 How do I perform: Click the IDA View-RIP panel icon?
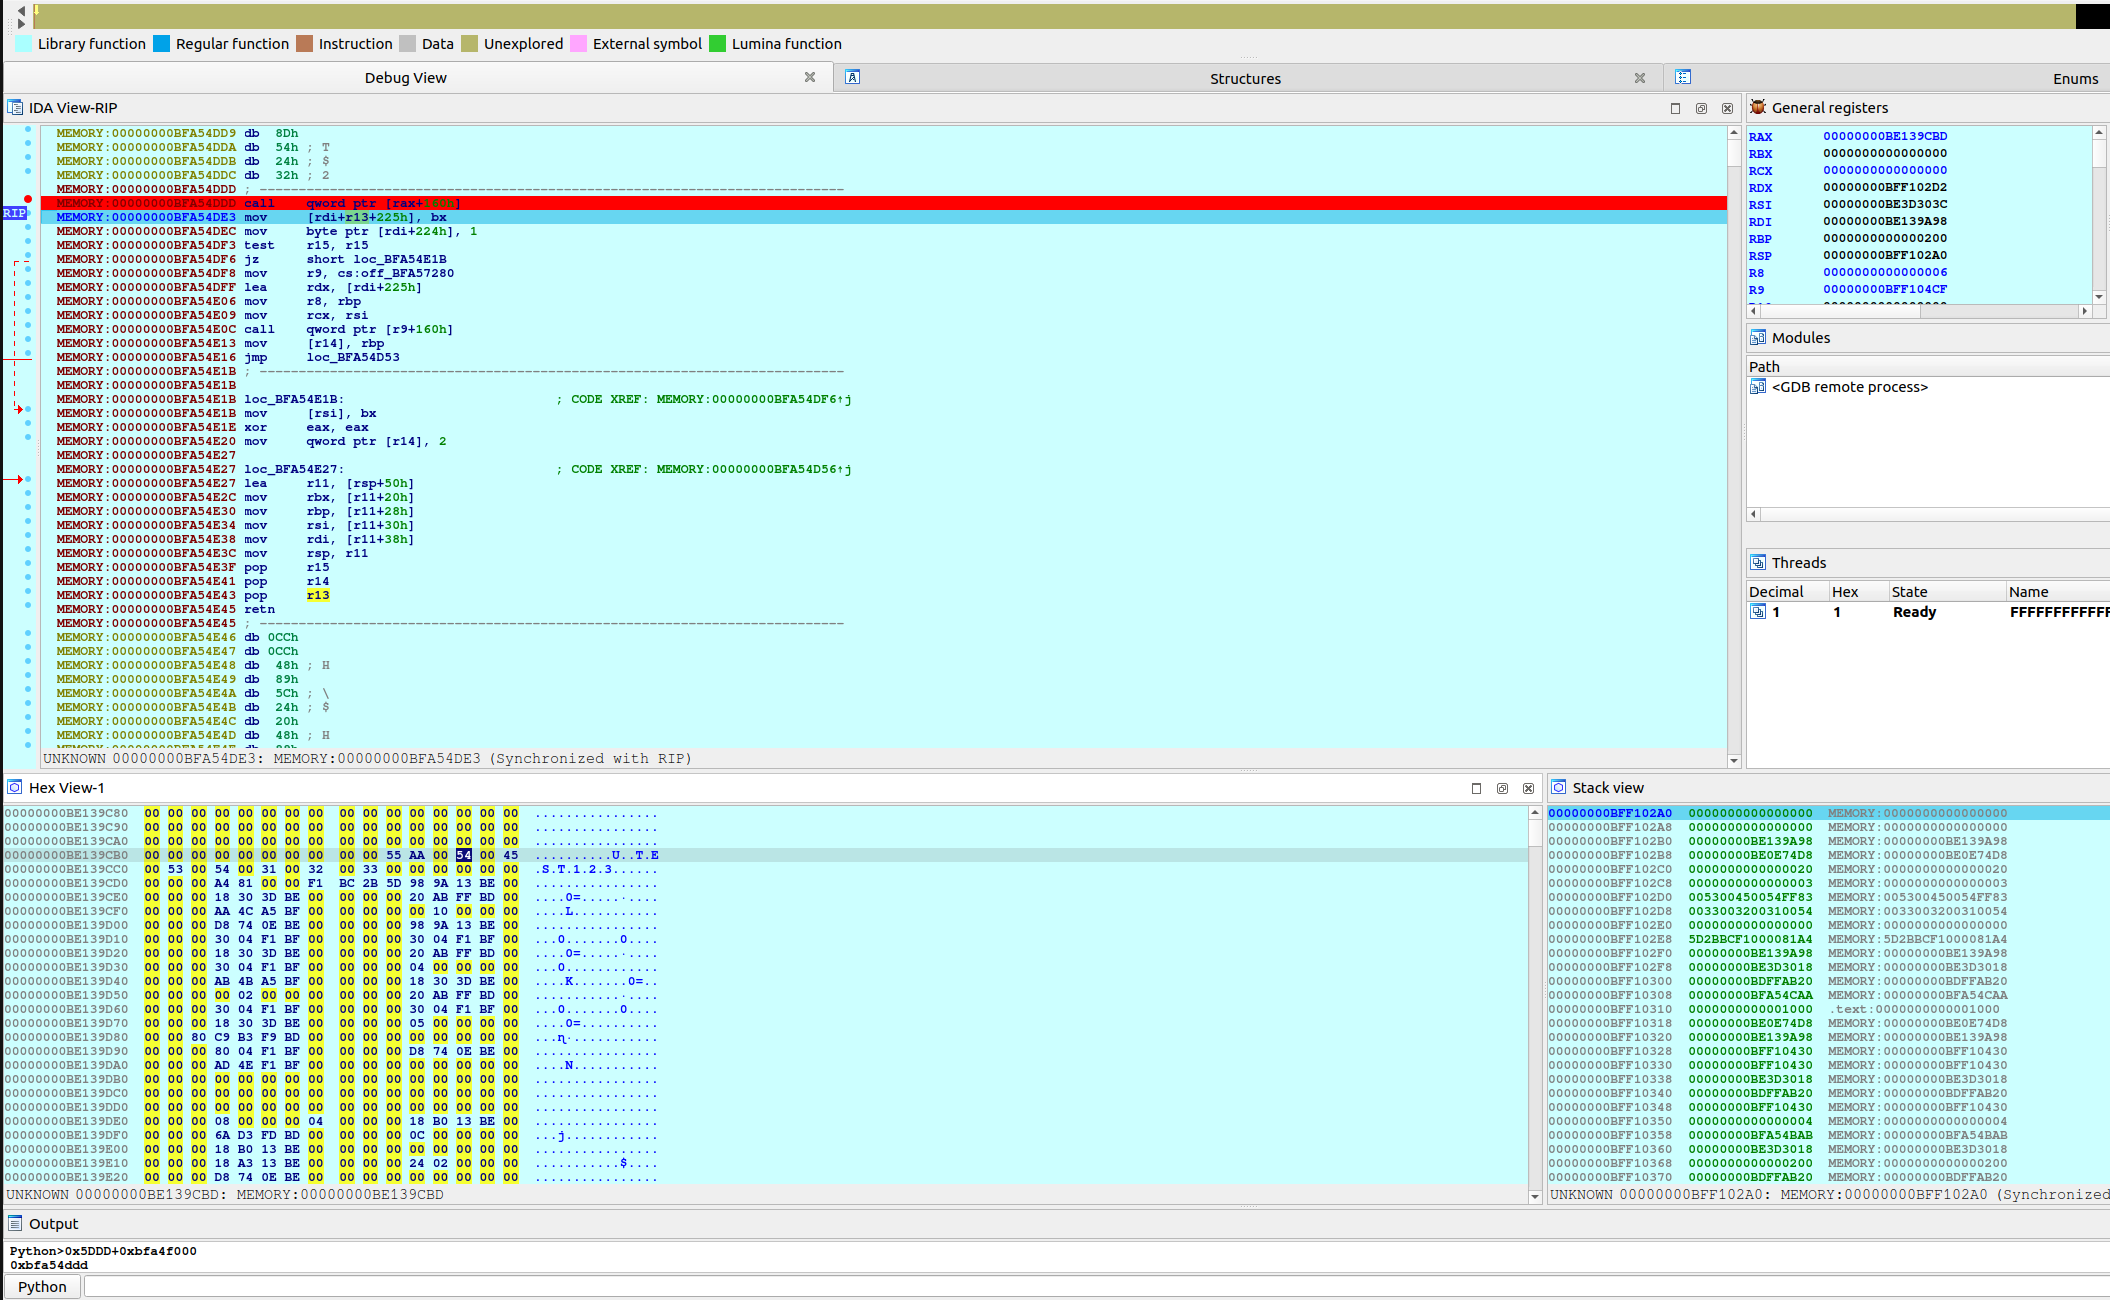click(15, 107)
